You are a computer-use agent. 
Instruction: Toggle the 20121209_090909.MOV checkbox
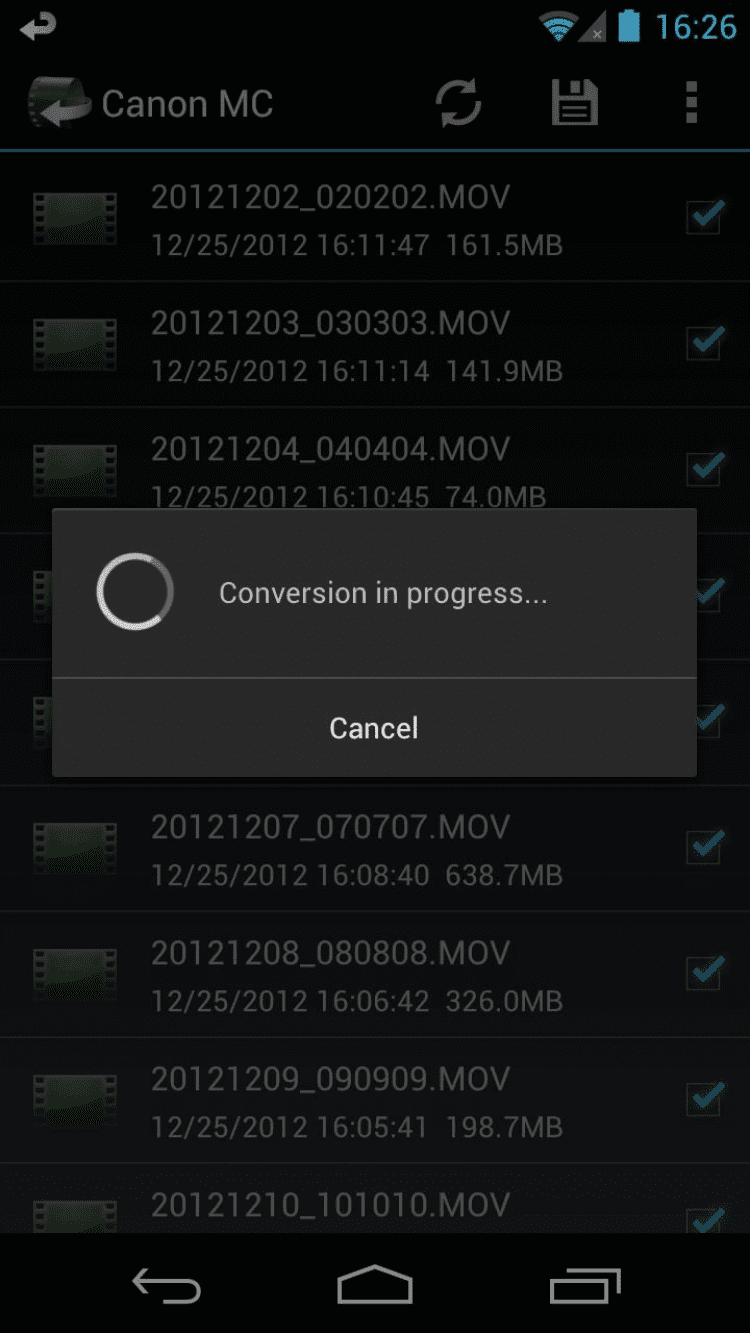click(x=705, y=1099)
